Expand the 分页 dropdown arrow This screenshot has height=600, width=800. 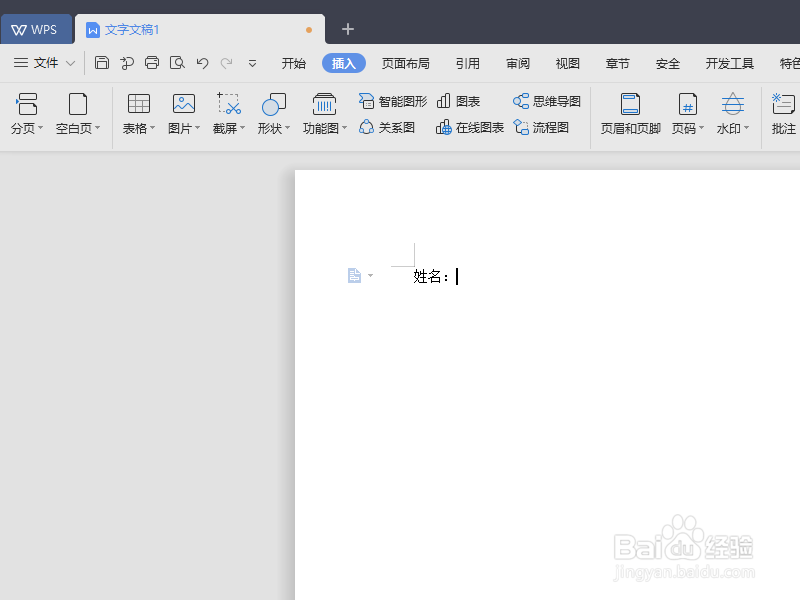pos(41,128)
